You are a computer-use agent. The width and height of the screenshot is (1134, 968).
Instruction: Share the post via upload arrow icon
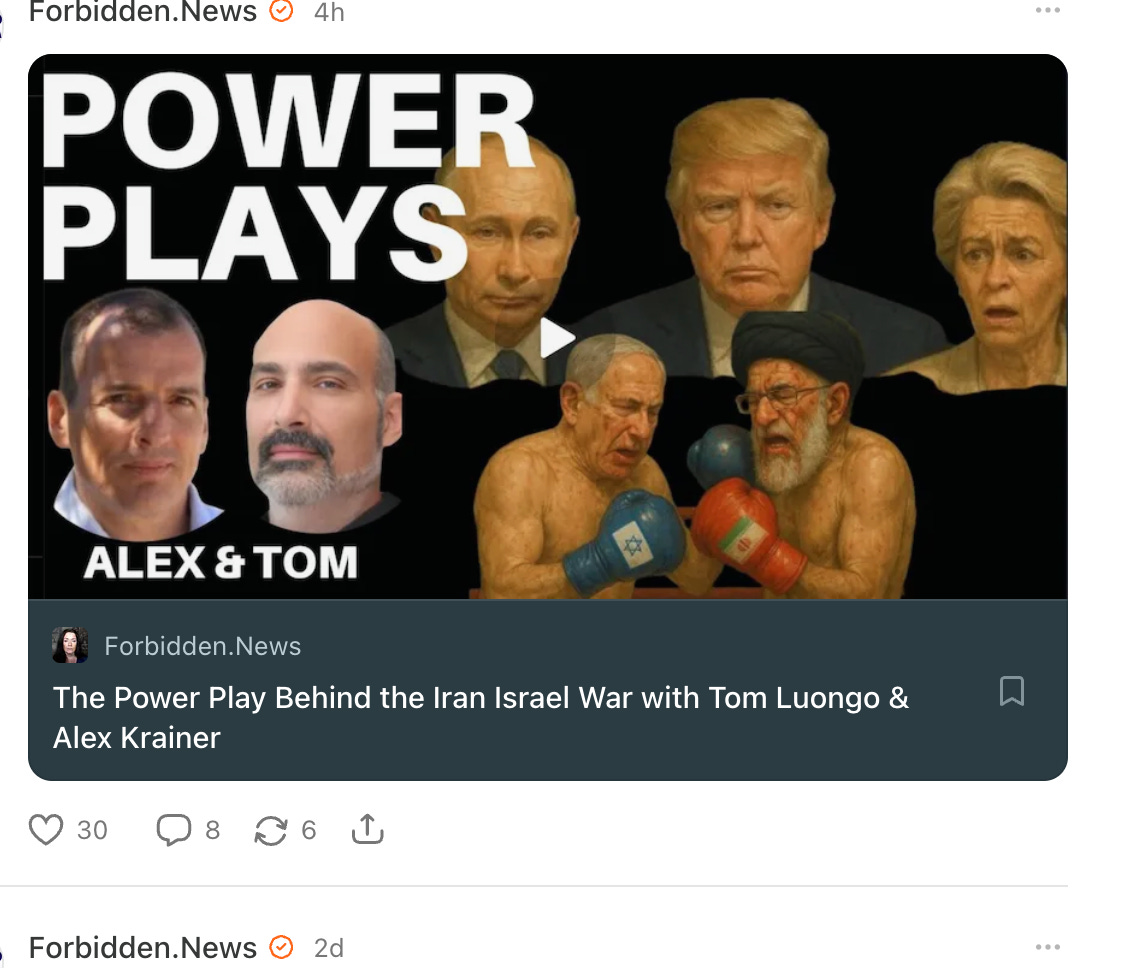[367, 829]
